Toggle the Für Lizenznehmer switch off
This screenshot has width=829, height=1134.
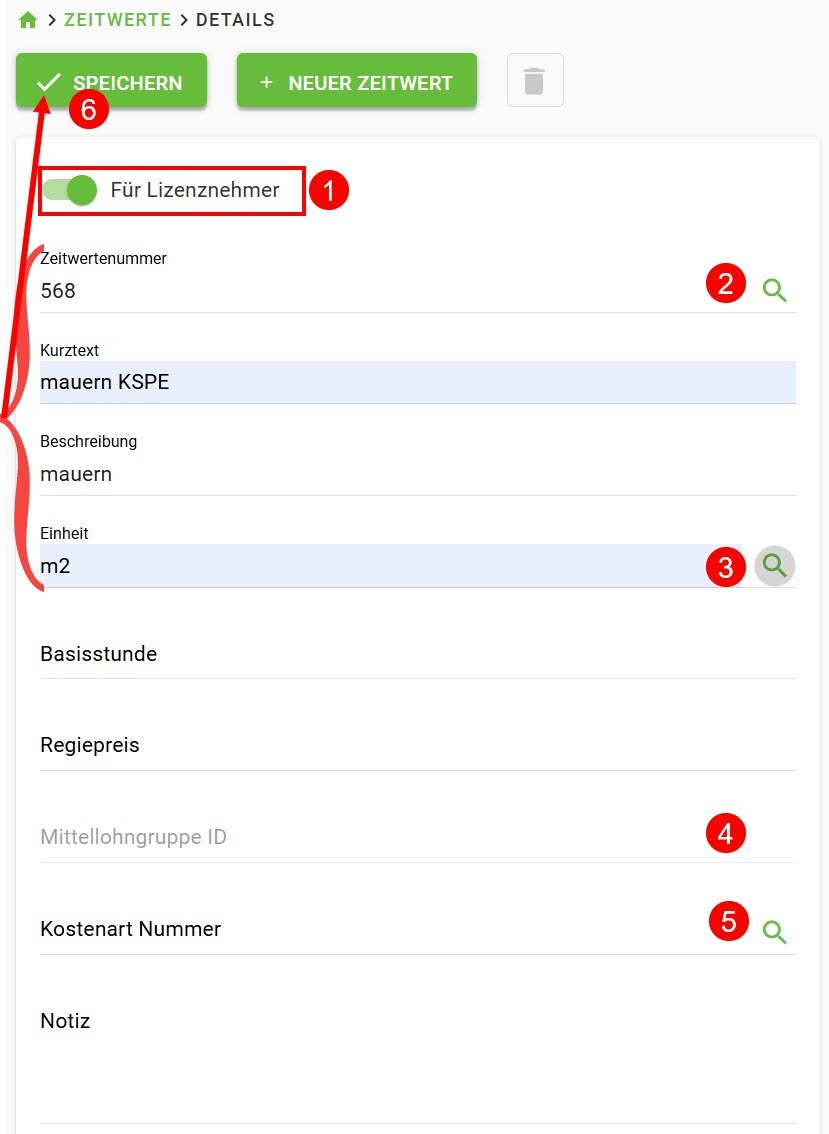tap(68, 190)
